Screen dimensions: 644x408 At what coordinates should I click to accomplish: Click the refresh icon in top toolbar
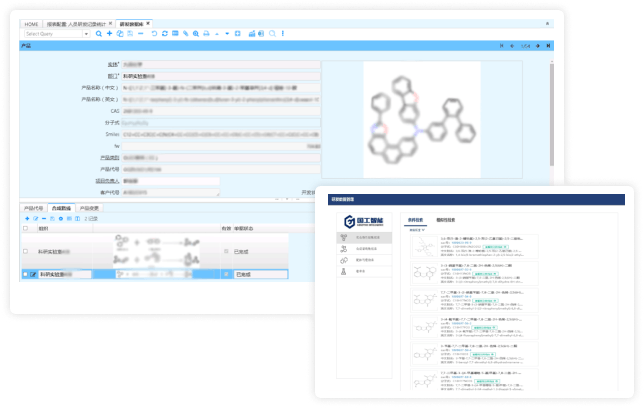(164, 33)
